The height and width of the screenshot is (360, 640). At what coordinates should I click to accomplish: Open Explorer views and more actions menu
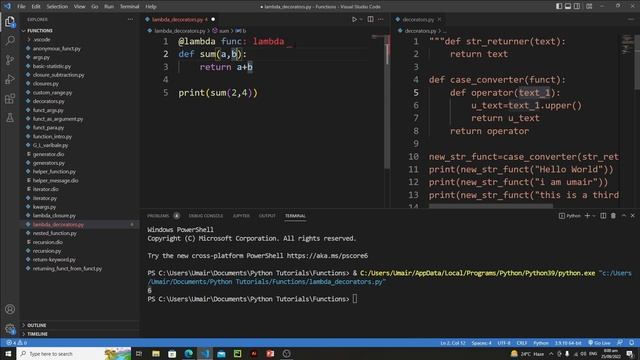(130, 19)
